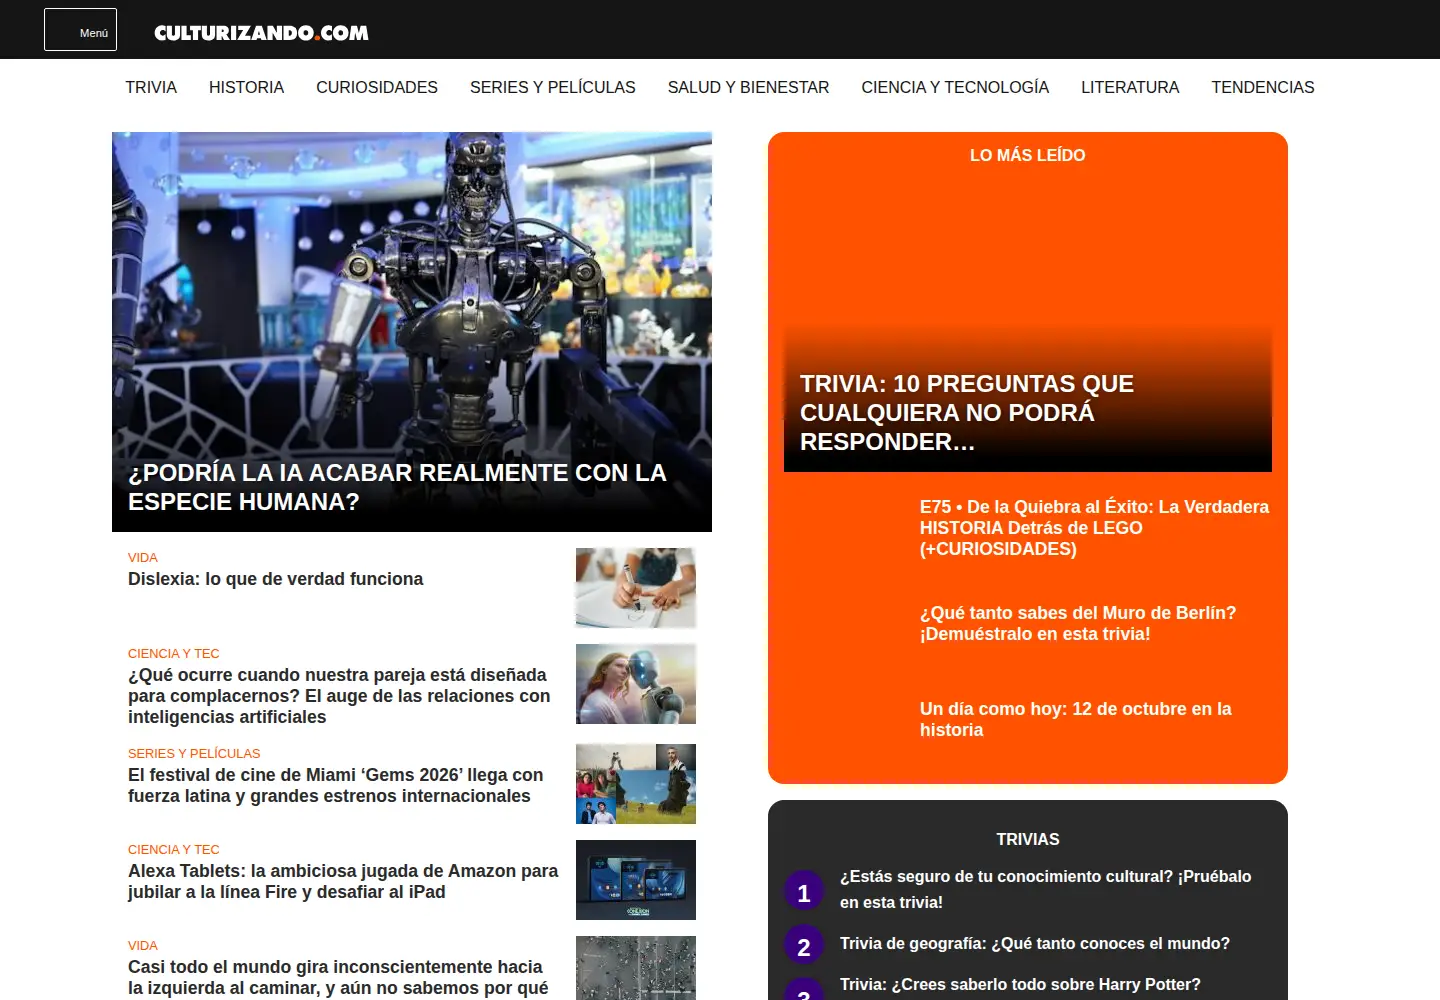Viewport: 1440px width, 1000px height.
Task: Read the Miami 'Gems 2026' film festival article
Action: pos(336,785)
